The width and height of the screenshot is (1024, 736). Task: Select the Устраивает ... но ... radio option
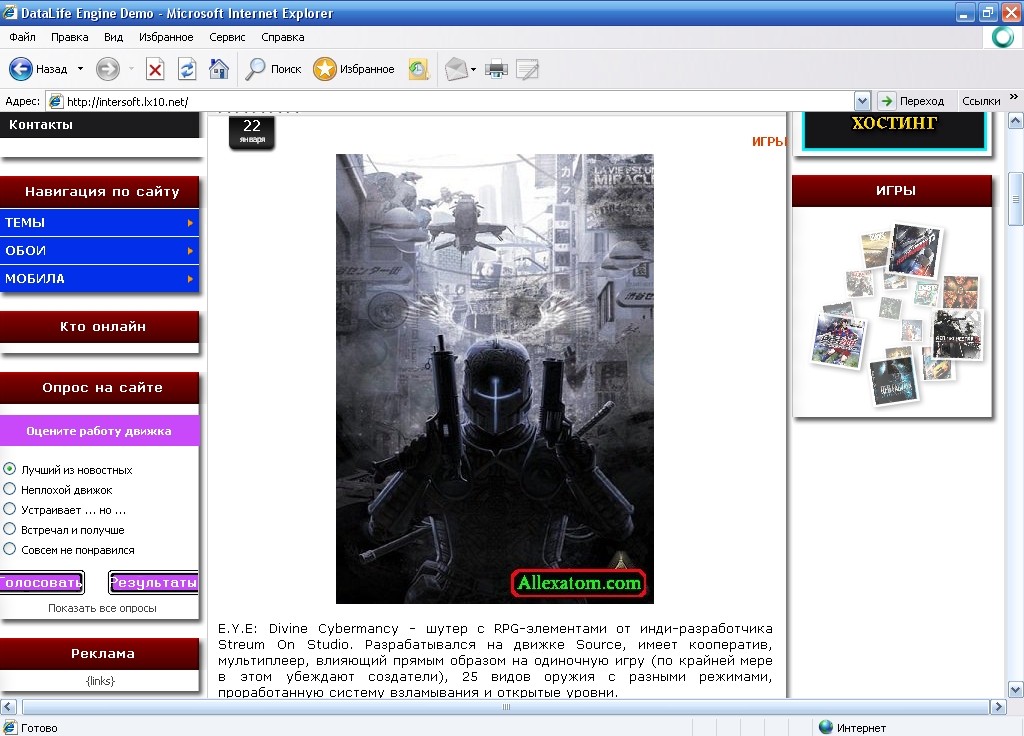point(10,509)
